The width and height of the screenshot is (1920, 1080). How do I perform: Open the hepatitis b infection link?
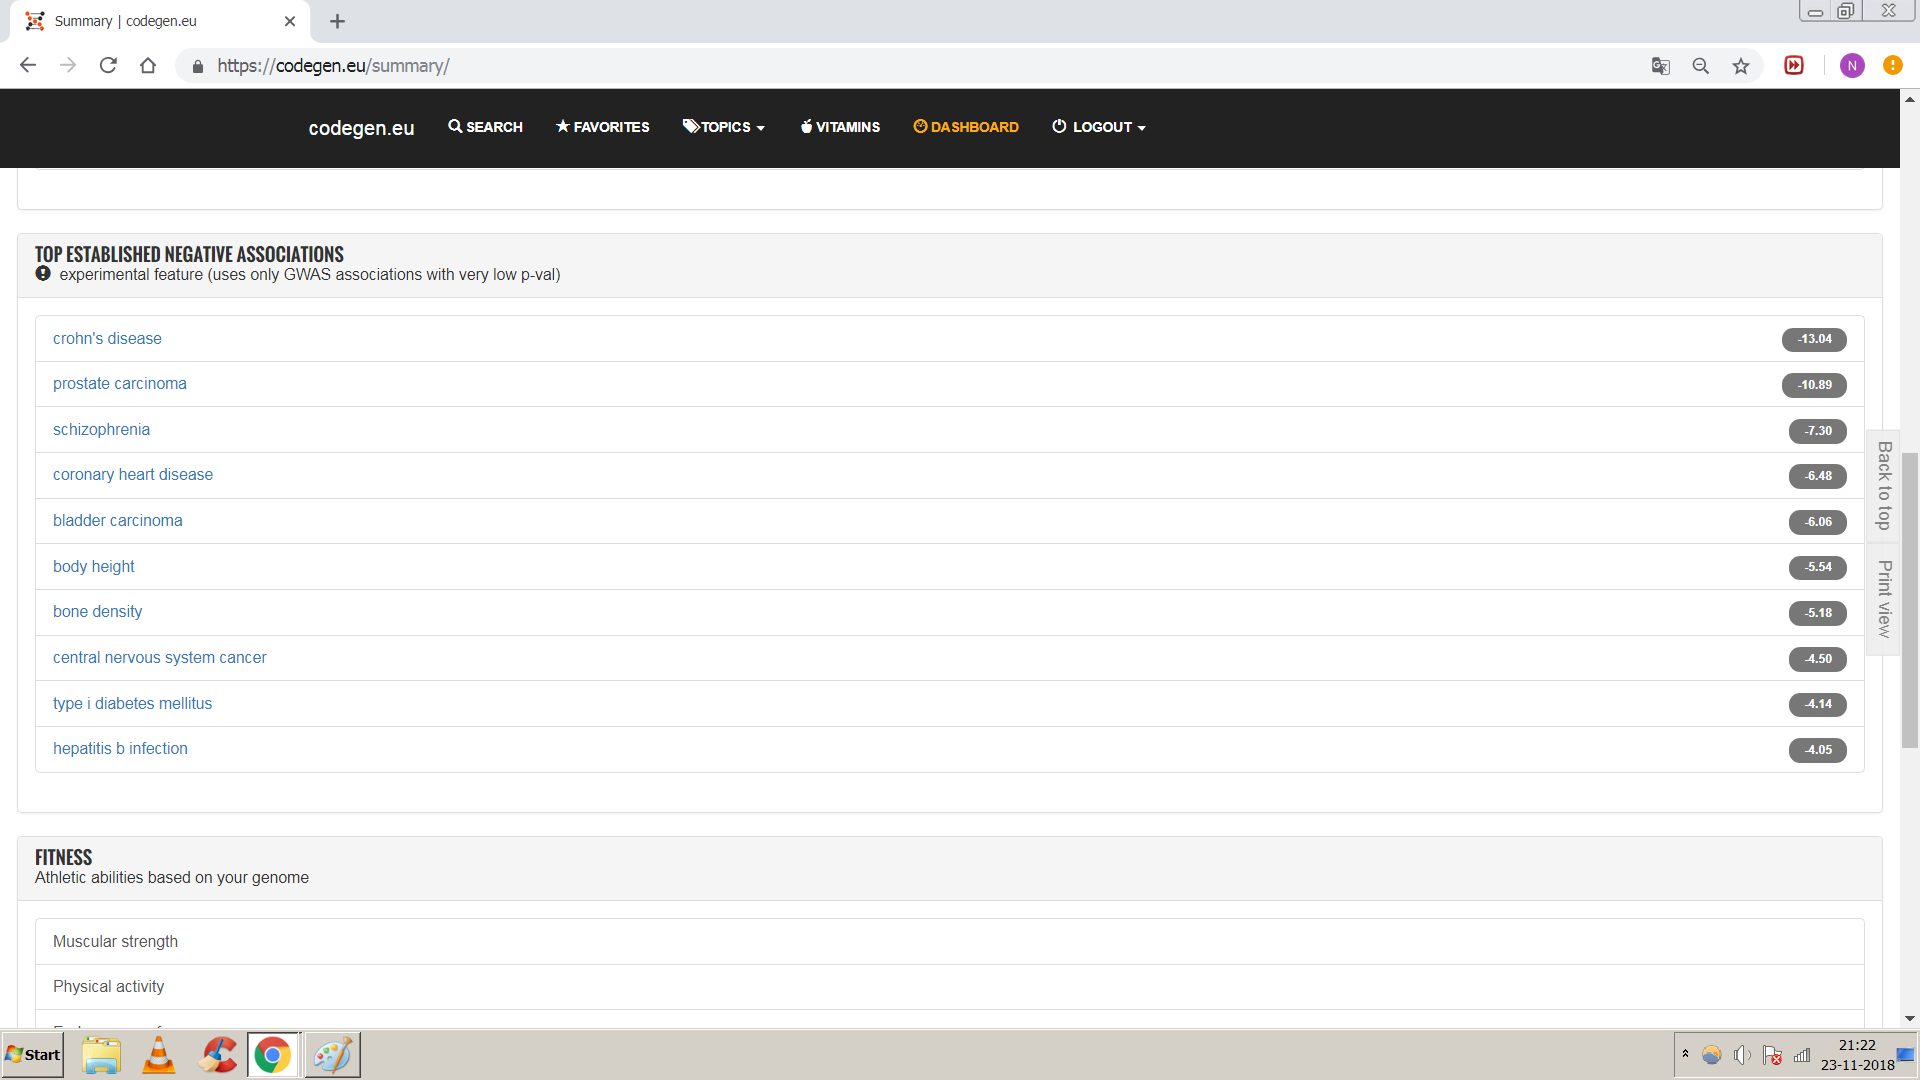120,749
